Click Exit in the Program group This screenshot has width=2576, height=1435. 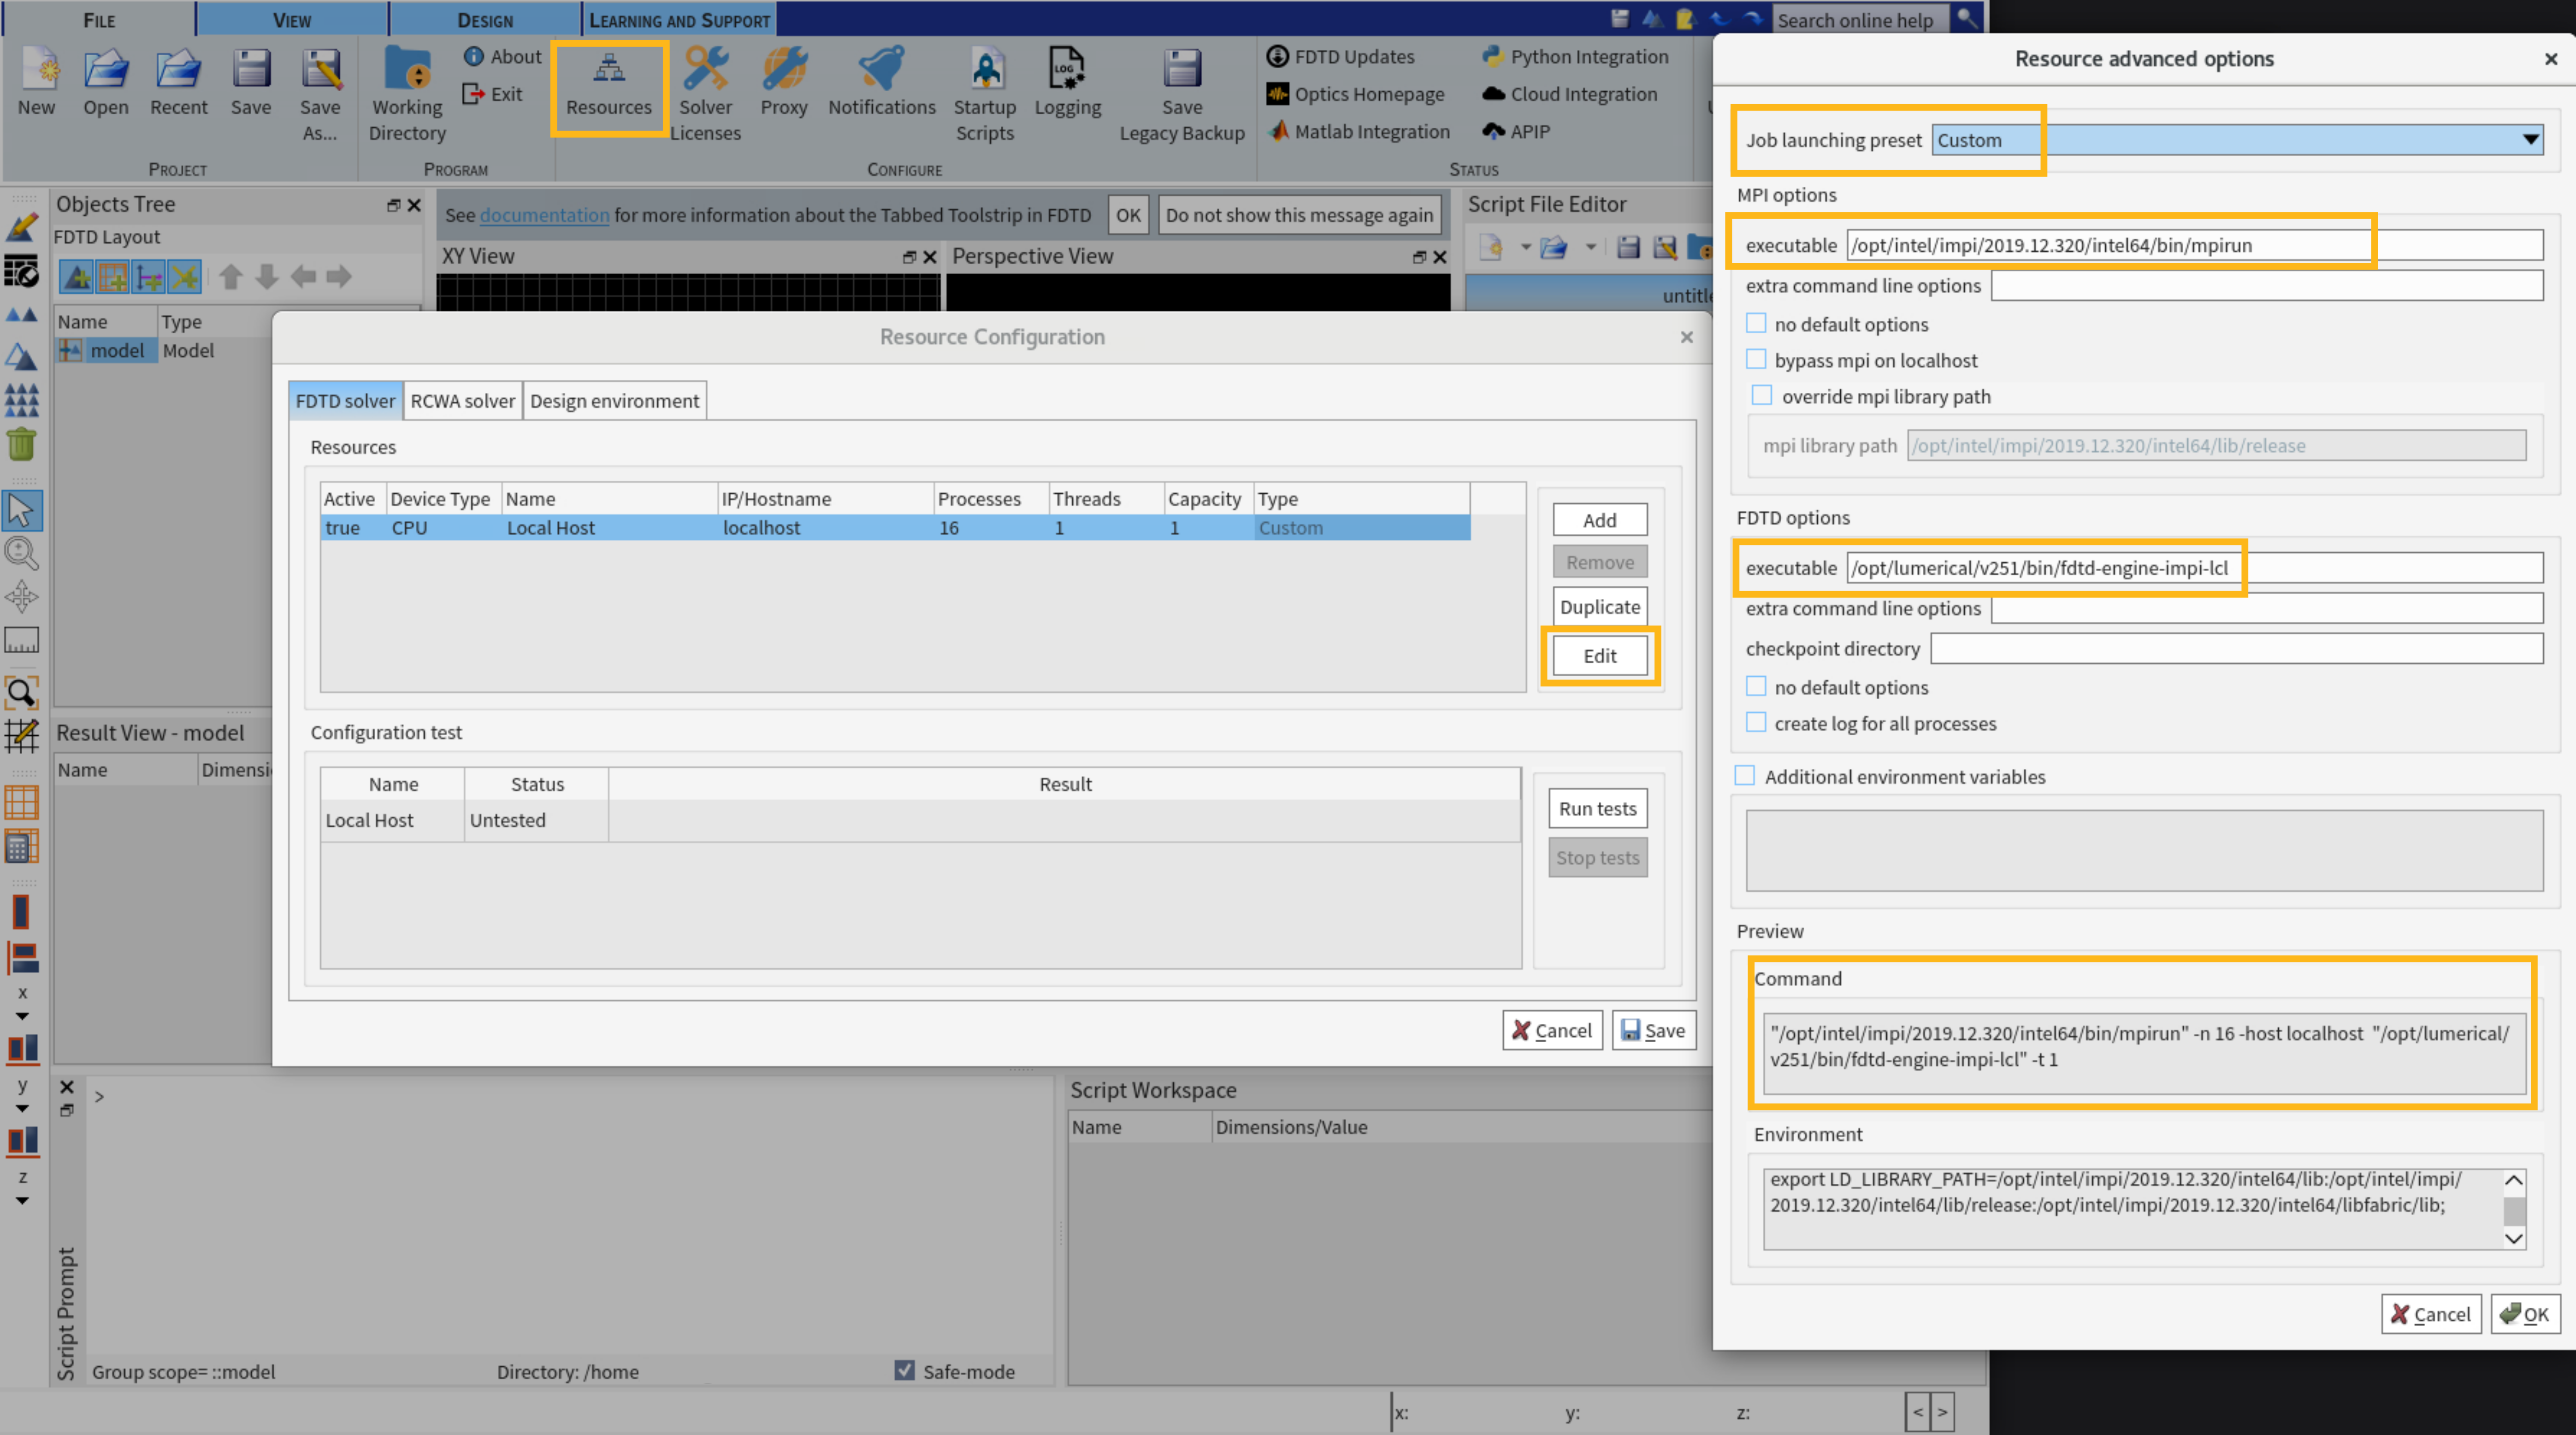pyautogui.click(x=493, y=94)
